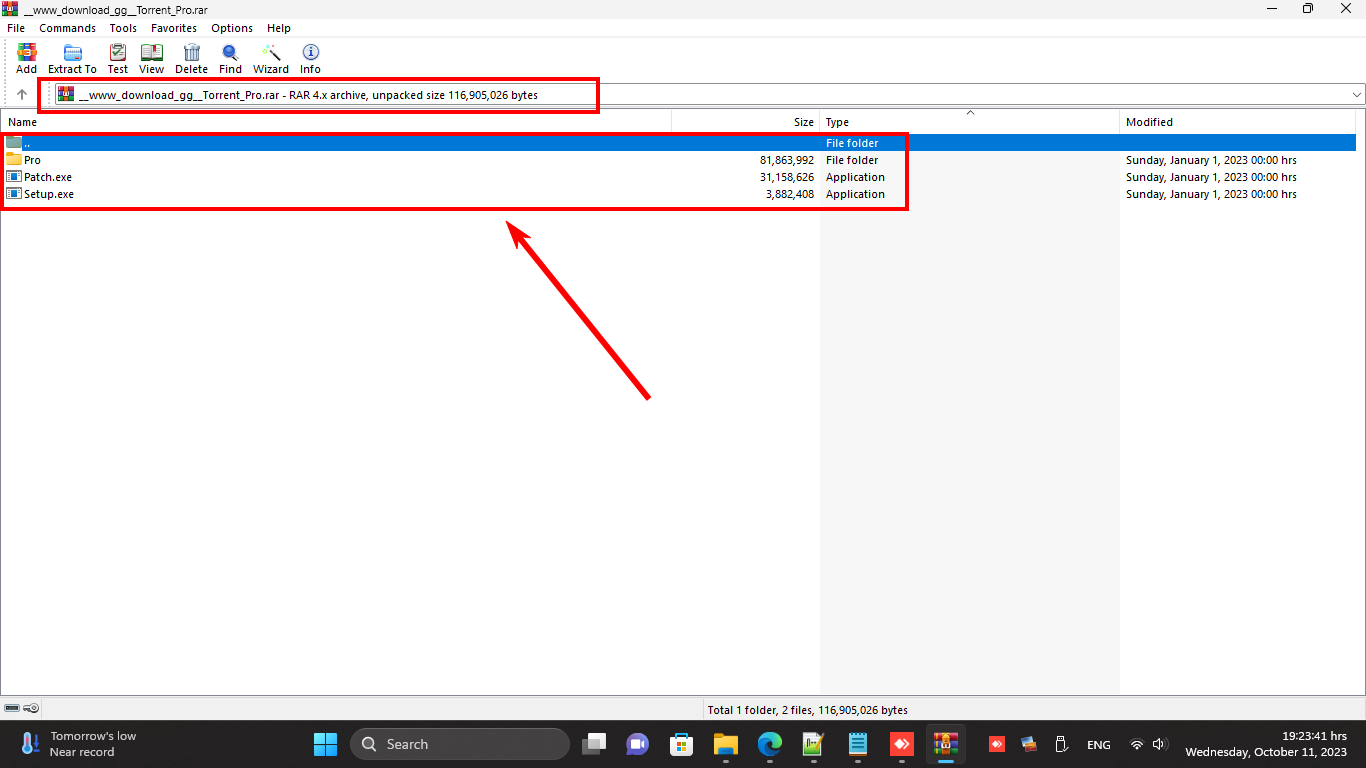Click the red AnyDesk icon in system tray
The image size is (1366, 768).
[x=997, y=744]
